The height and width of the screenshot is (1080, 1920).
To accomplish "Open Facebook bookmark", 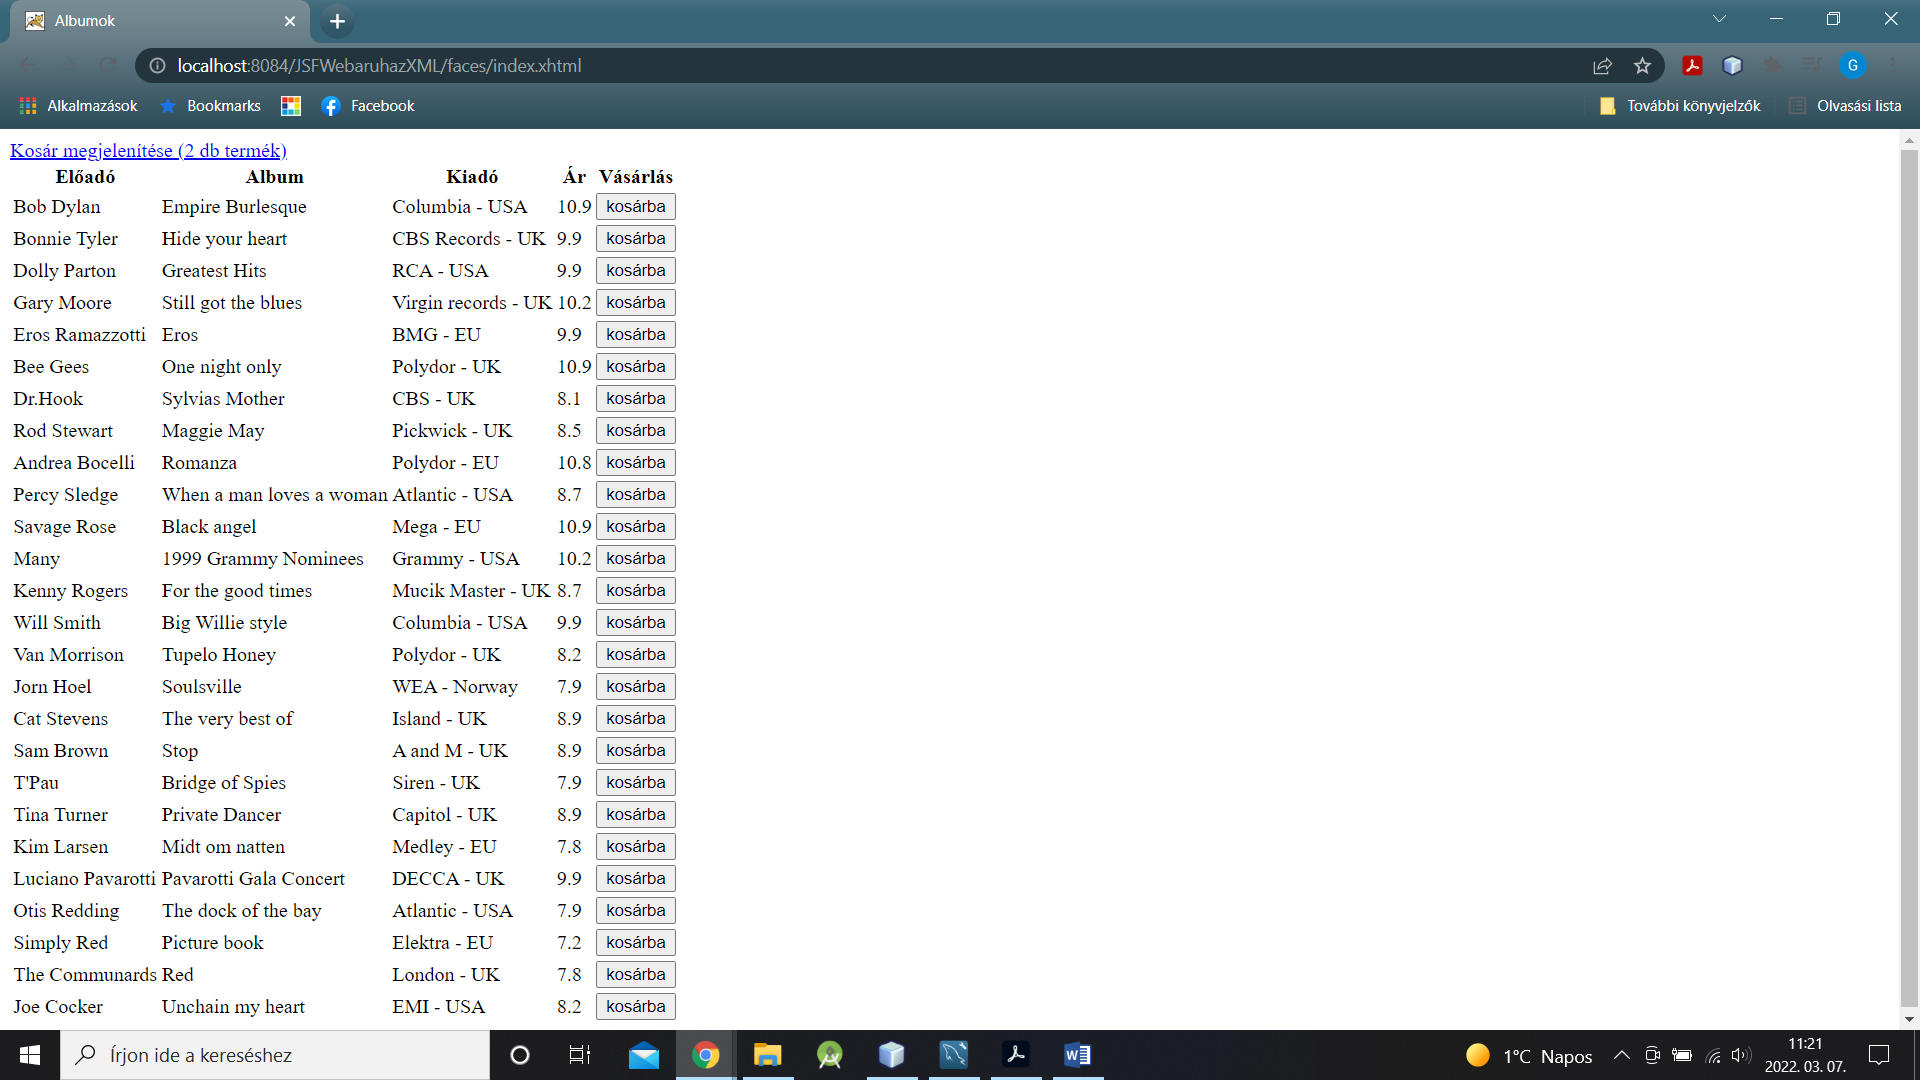I will click(x=368, y=106).
